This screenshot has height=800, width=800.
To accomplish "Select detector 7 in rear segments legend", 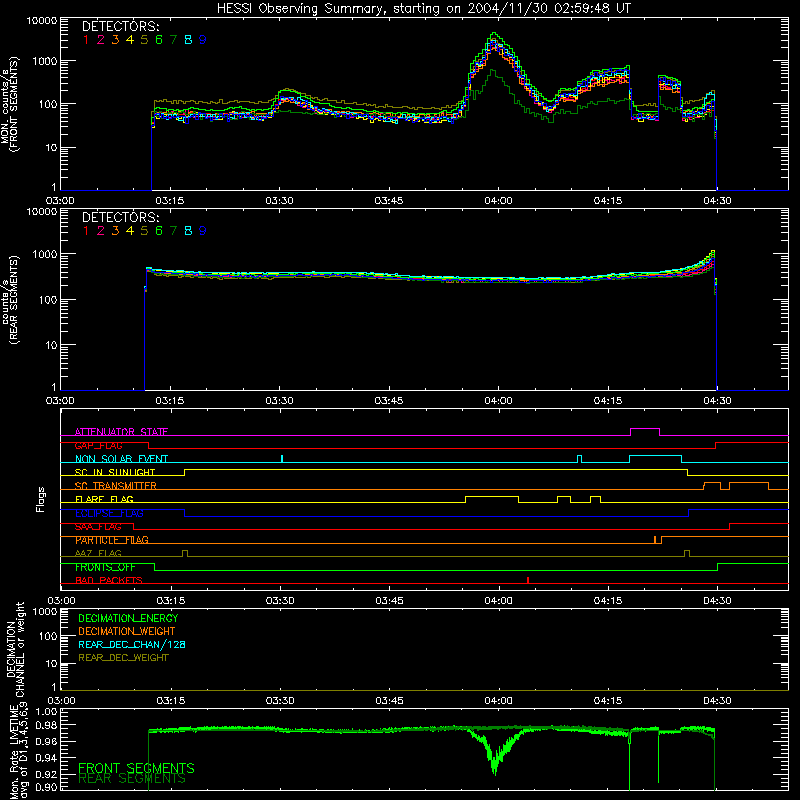I will [173, 231].
